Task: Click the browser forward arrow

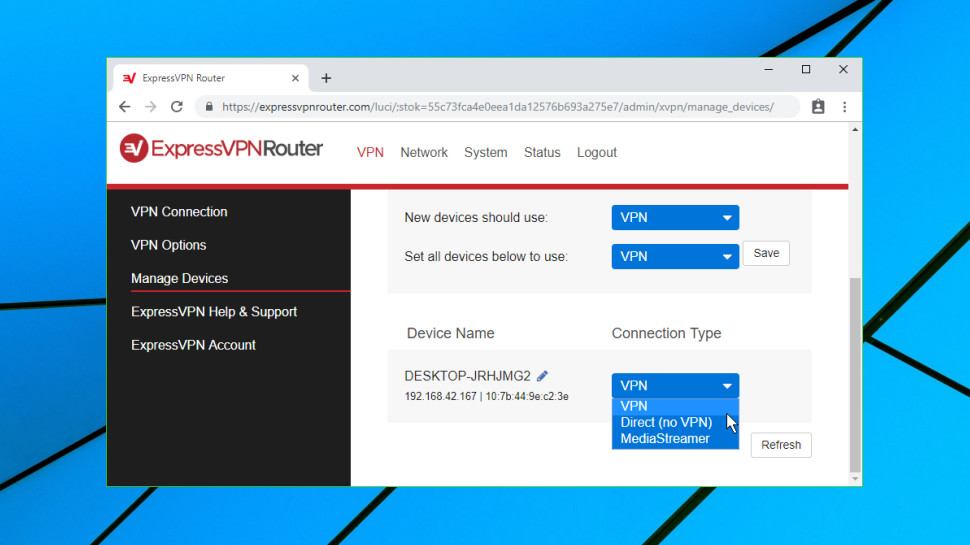Action: [150, 107]
